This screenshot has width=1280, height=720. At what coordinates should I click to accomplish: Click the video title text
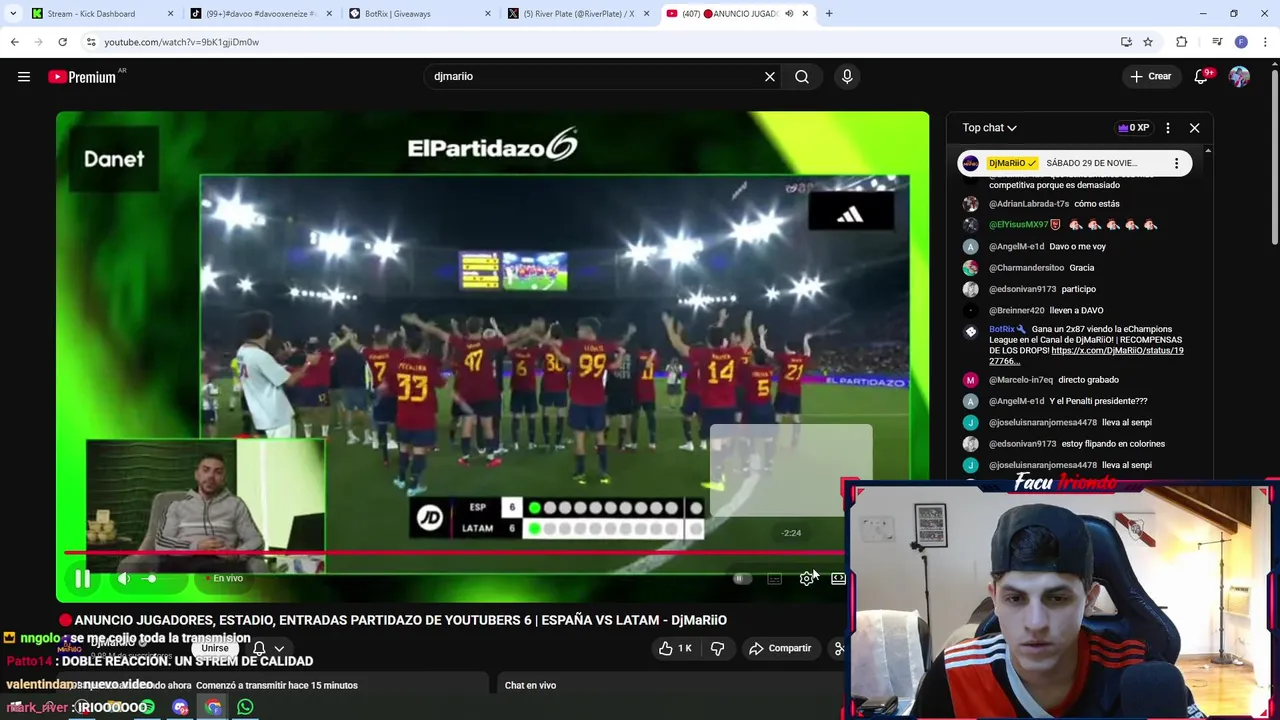400,620
